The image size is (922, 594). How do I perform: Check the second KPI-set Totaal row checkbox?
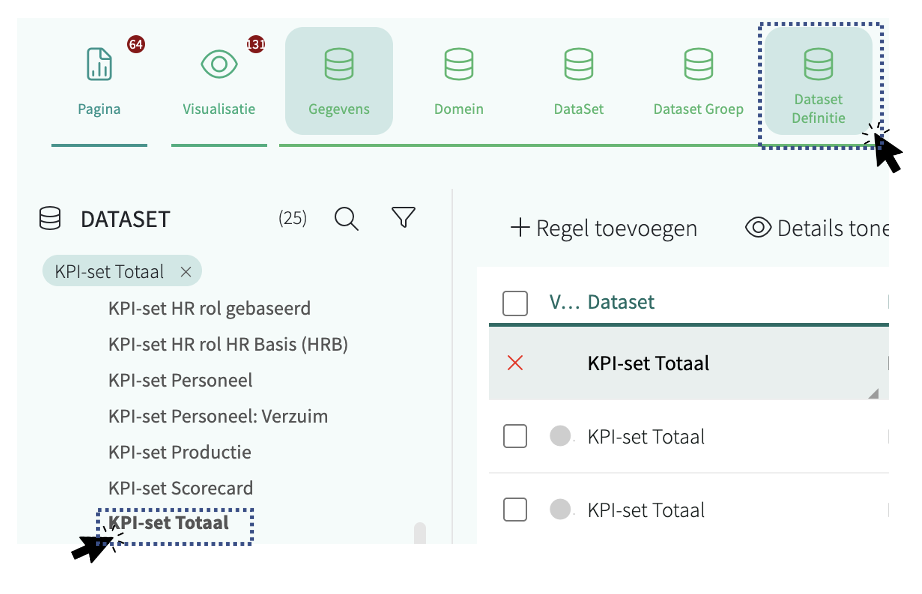tap(515, 510)
